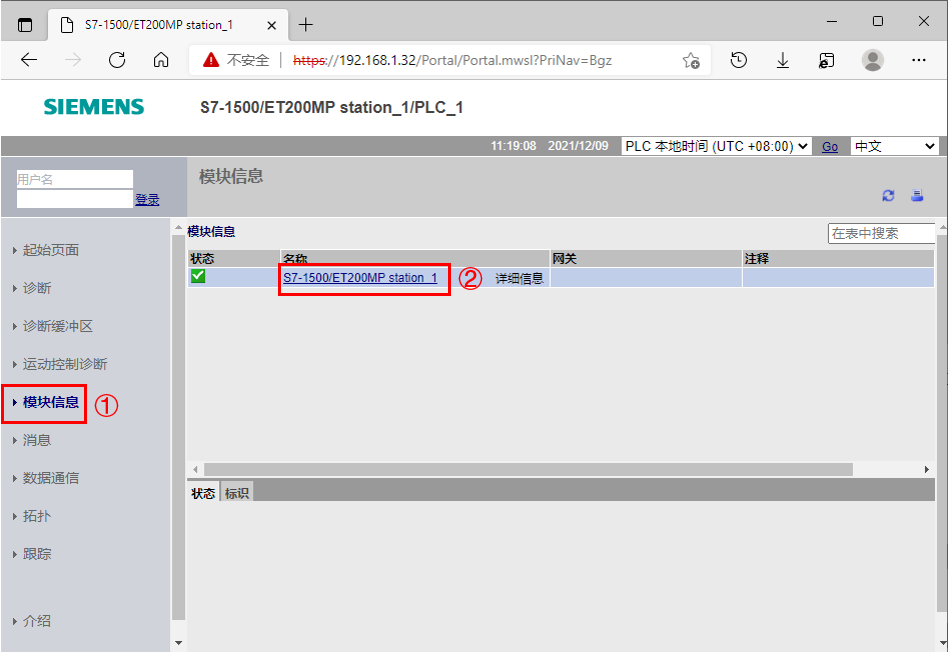Open the collections icon in the toolbar
The image size is (948, 652).
pos(826,60)
